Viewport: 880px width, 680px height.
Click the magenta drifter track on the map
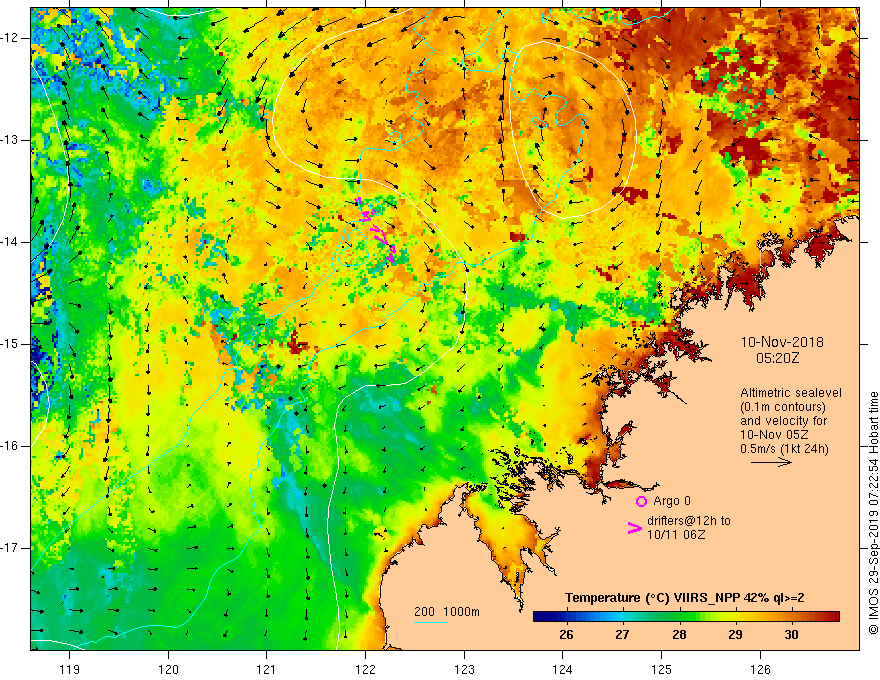click(375, 230)
